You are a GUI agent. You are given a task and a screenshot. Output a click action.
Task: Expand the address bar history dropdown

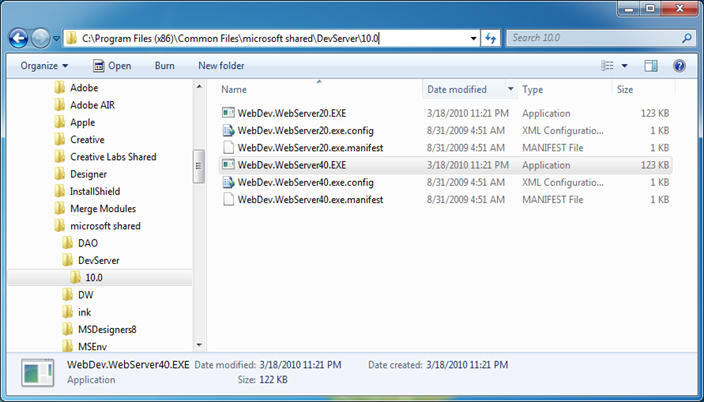473,39
